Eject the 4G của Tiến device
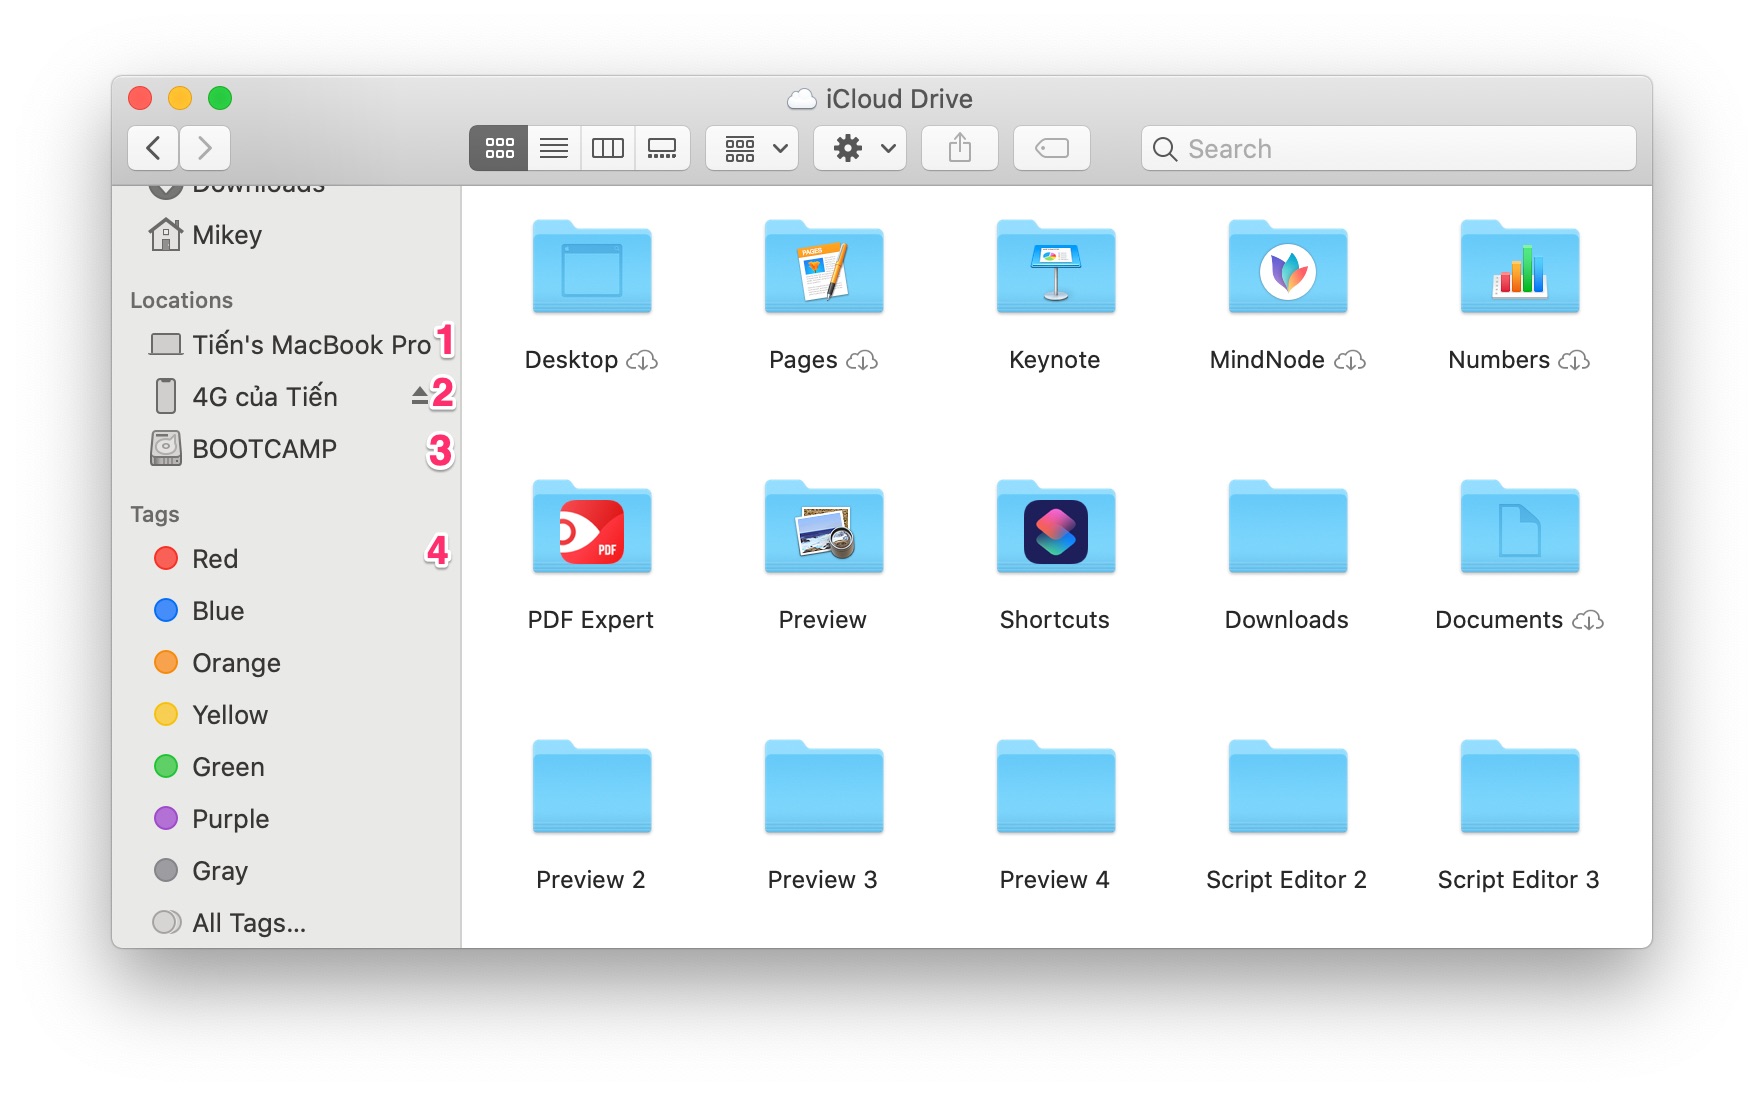The height and width of the screenshot is (1096, 1764). click(x=420, y=397)
